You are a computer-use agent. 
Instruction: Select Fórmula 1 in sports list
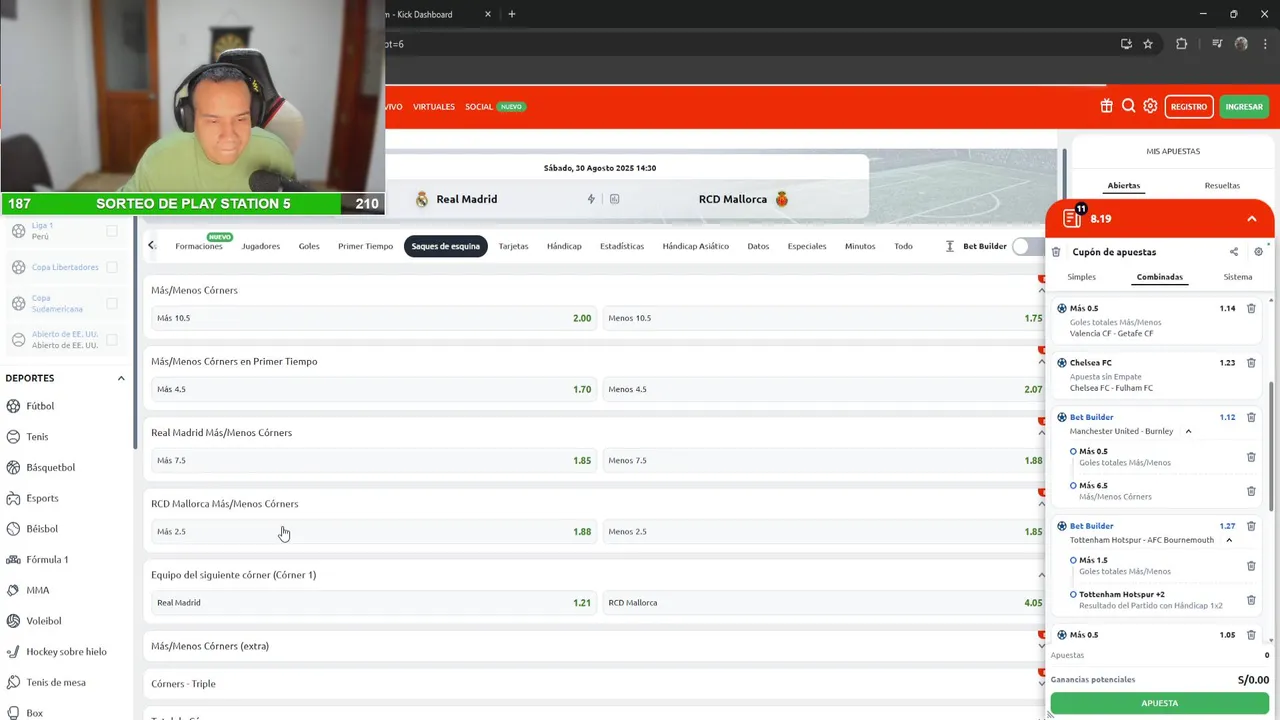47,559
